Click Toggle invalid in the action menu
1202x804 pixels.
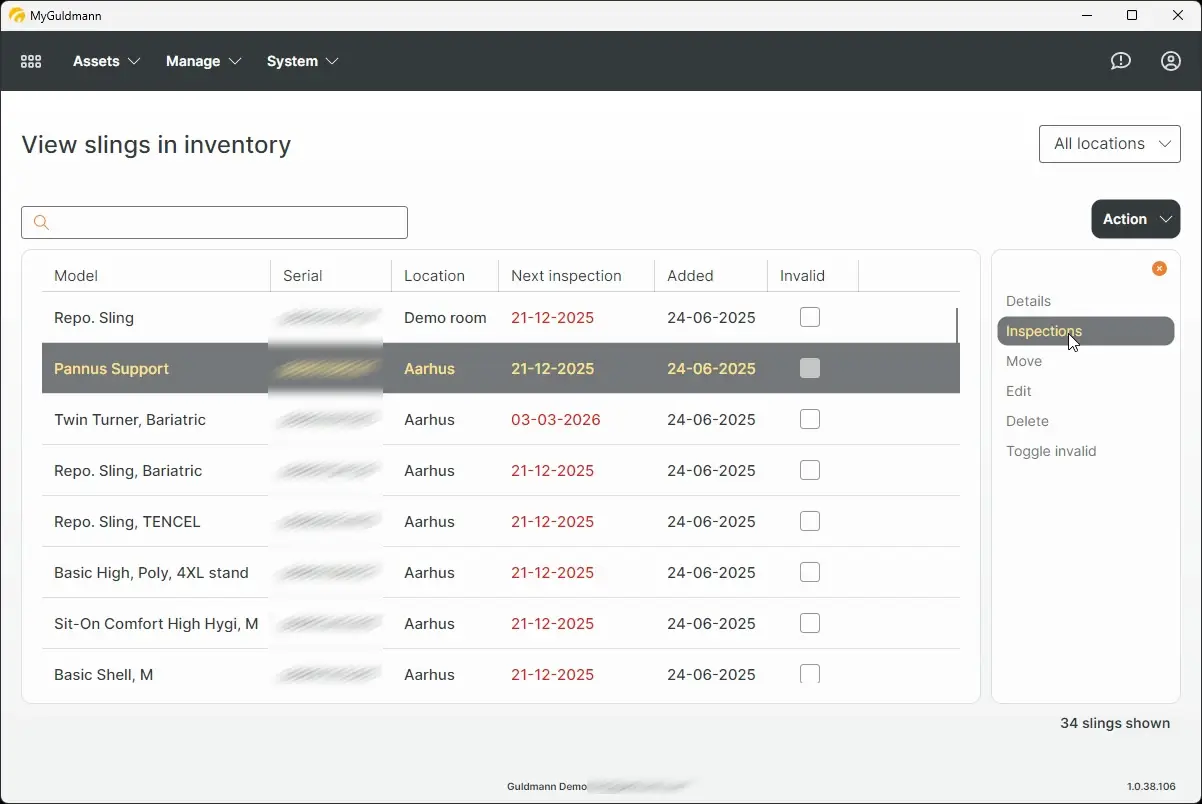point(1051,451)
